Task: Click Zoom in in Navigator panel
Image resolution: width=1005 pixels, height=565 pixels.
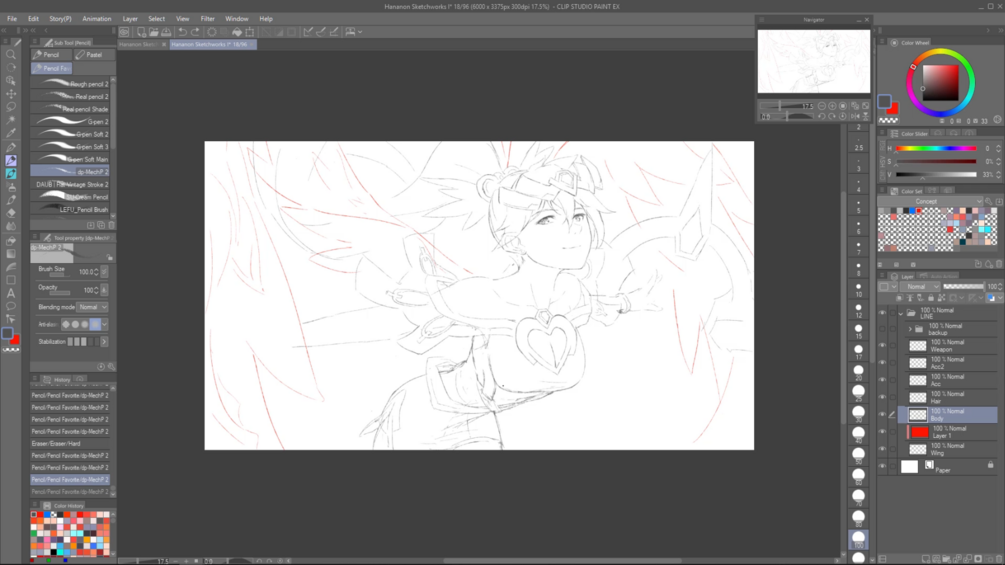Action: click(x=832, y=106)
